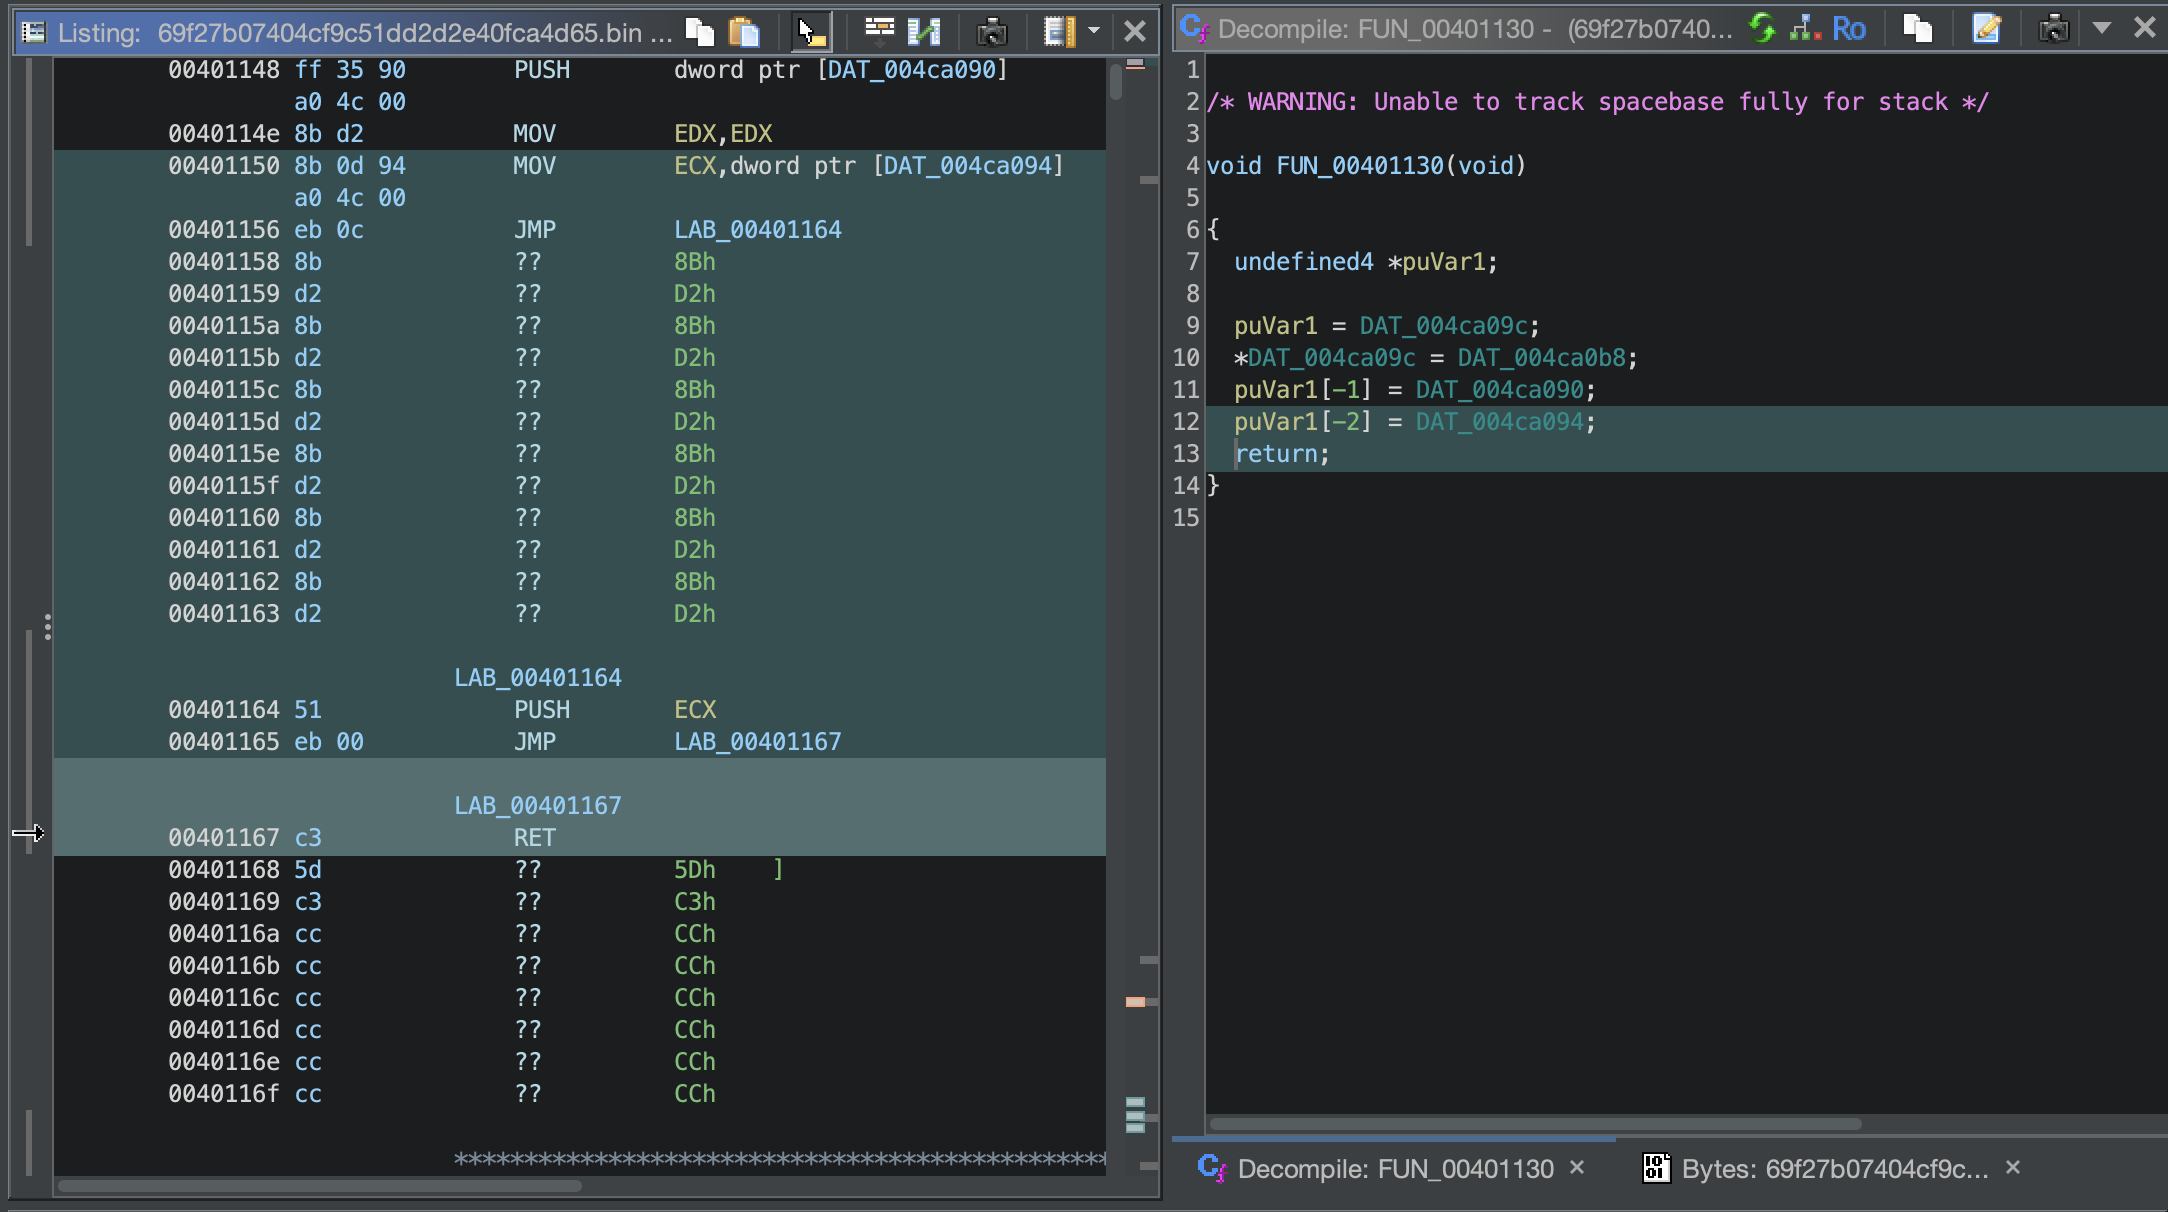2168x1212 pixels.
Task: Open the Listing field browser format icon
Action: point(1059,32)
